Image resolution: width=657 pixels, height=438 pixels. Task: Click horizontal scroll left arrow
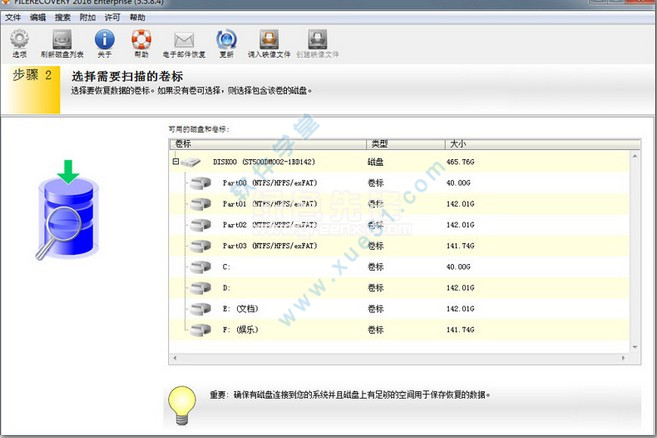(x=175, y=358)
